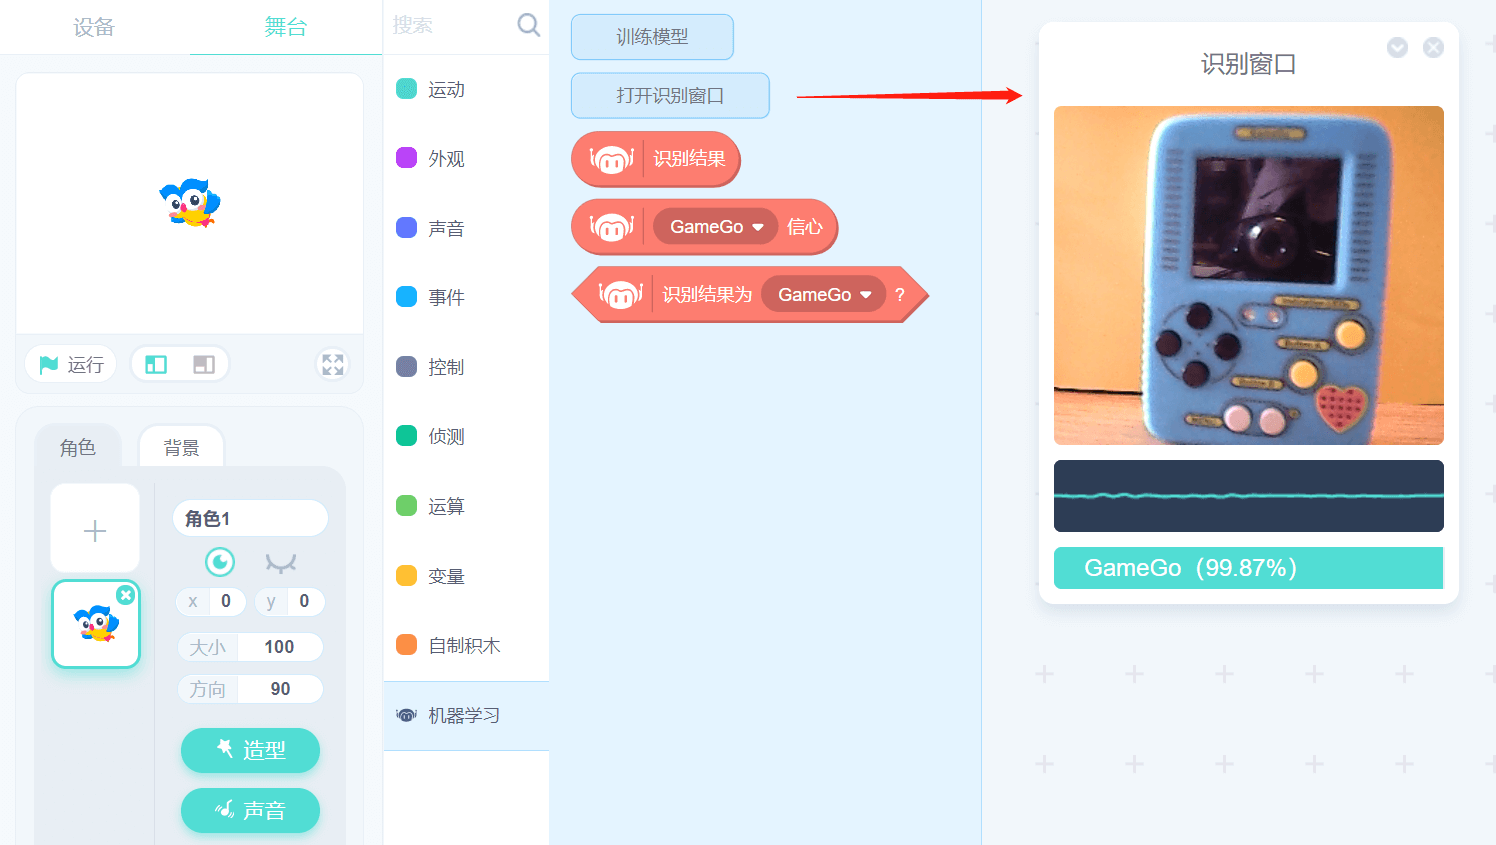Screen dimensions: 1496x845
Task: Select the 侦测 sensing category circle
Action: pos(406,436)
